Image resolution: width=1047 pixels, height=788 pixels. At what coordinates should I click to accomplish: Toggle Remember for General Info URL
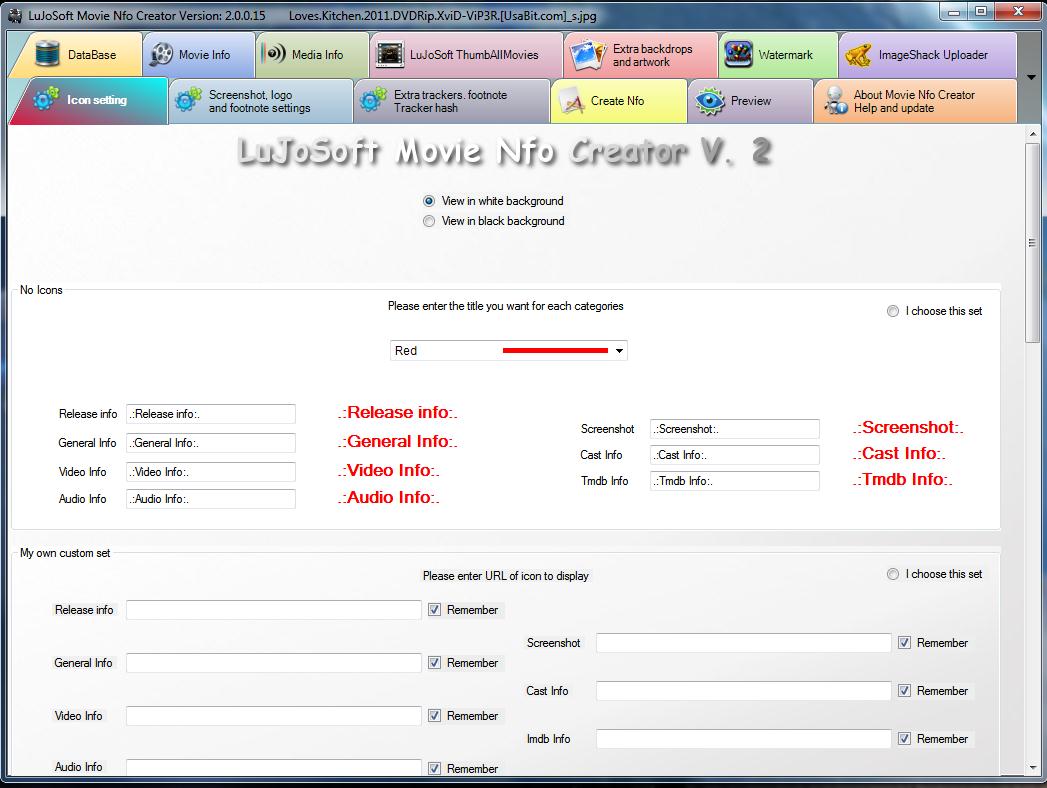pyautogui.click(x=435, y=662)
